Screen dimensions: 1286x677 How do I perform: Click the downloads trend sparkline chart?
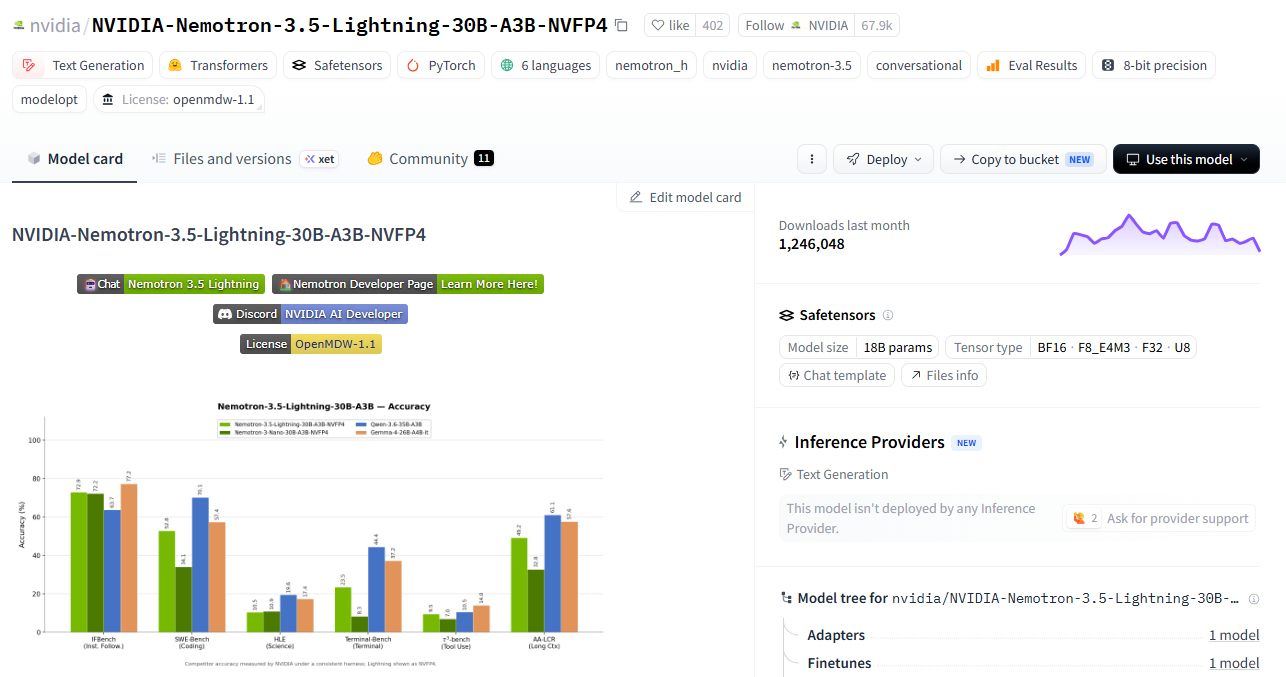point(1160,234)
